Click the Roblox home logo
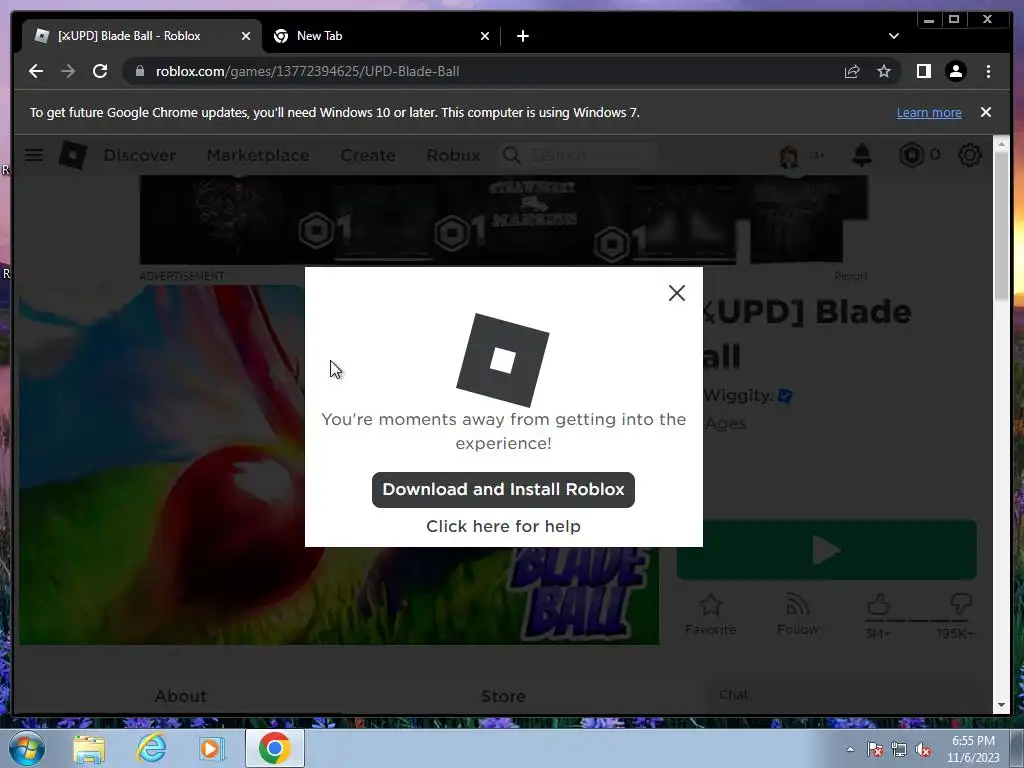This screenshot has height=768, width=1024. [72, 155]
